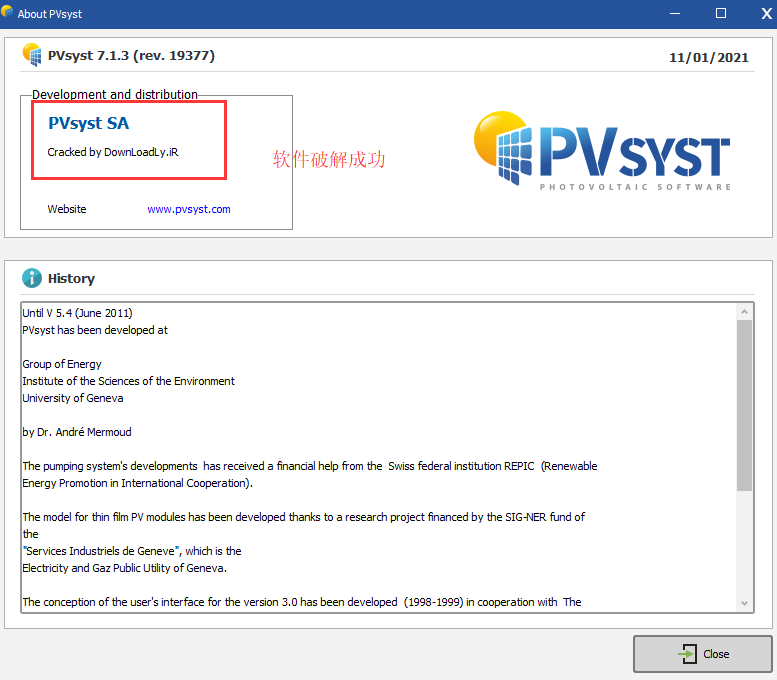Viewport: 777px width, 680px height.
Task: Minimize the About PVsyst window
Action: (x=675, y=13)
